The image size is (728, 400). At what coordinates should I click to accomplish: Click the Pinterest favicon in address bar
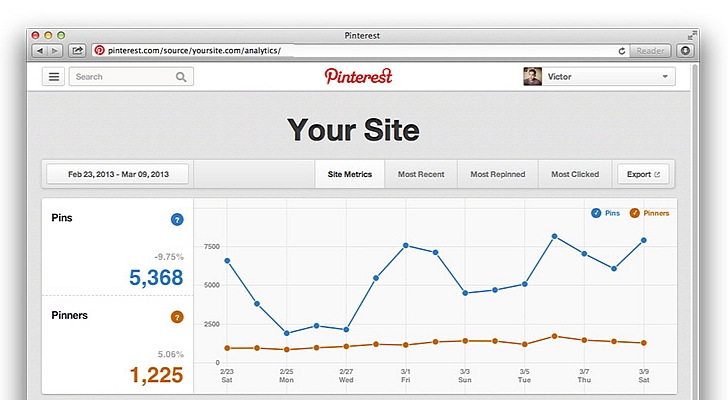tap(99, 51)
